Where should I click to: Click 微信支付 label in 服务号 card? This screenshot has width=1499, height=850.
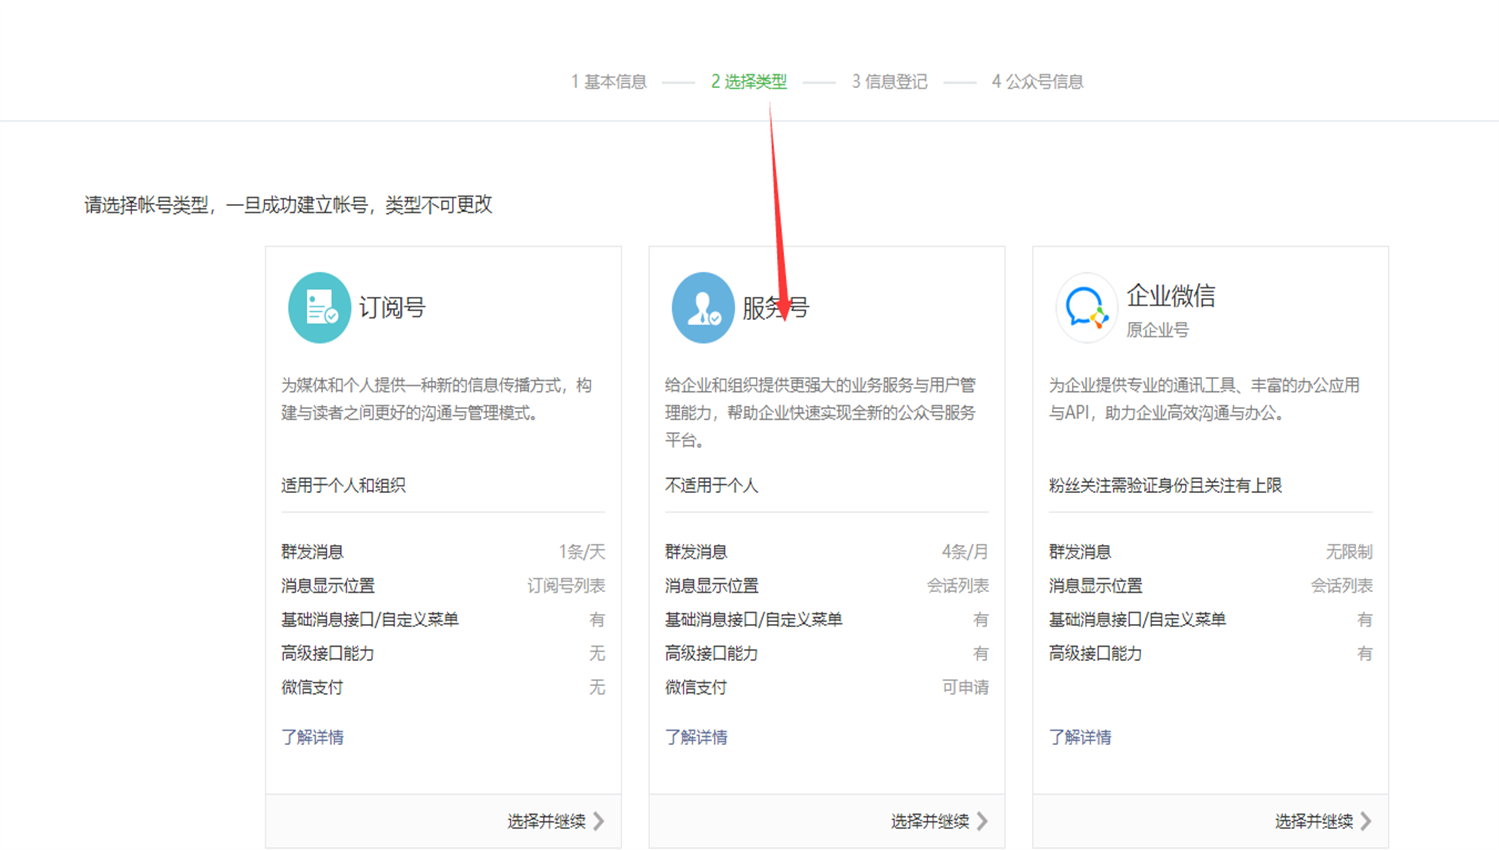pos(696,688)
